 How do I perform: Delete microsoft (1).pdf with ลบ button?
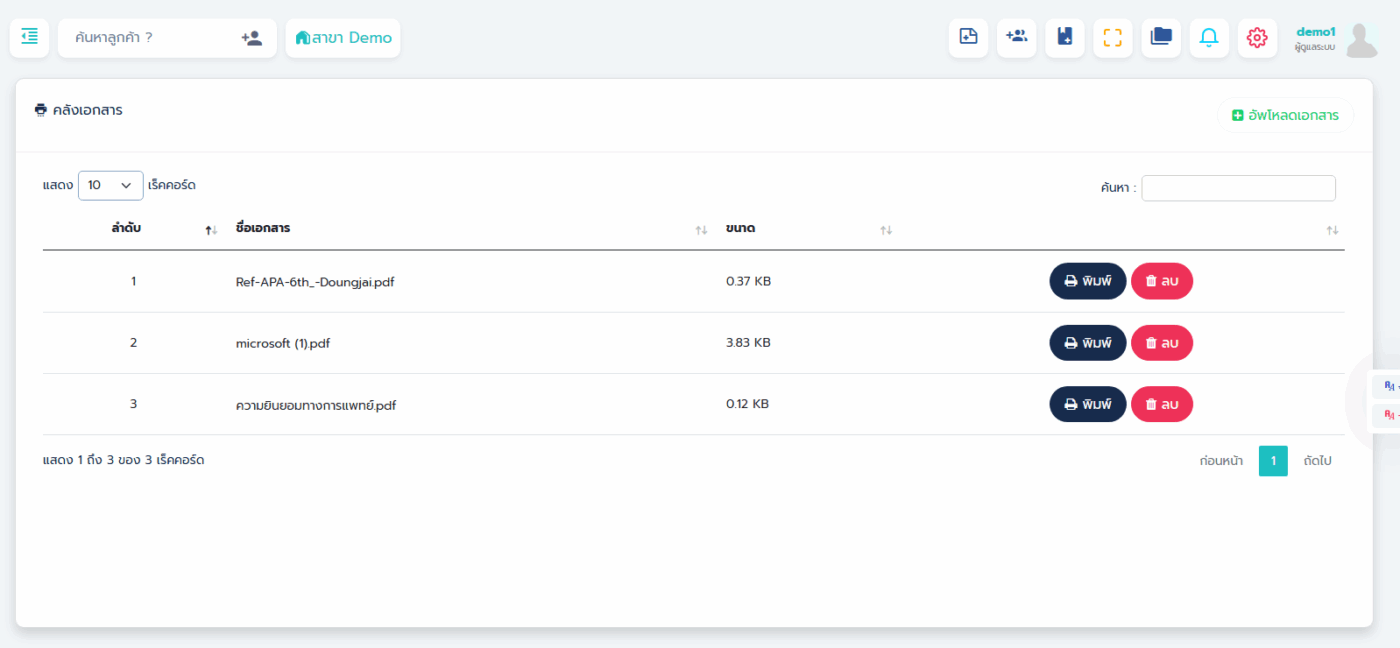[1162, 343]
